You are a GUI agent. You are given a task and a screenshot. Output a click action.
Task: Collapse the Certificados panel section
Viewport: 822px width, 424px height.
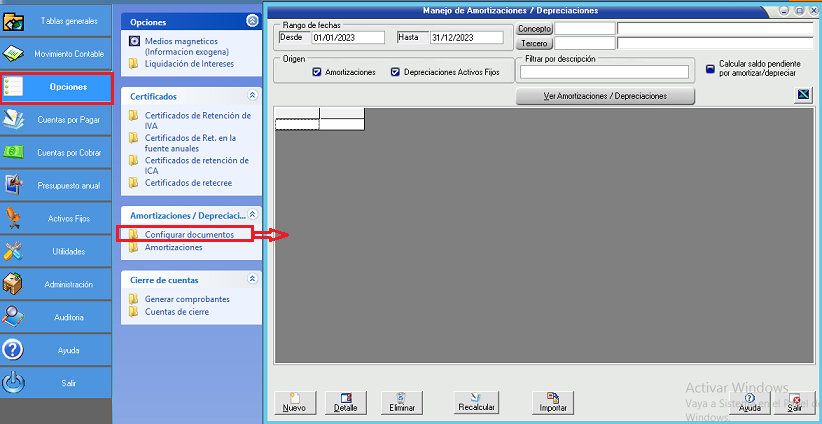252,96
